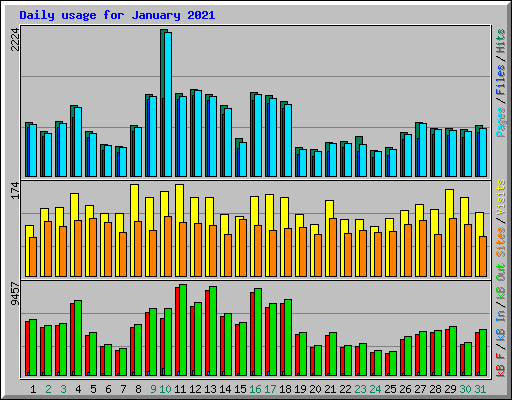Click day label 18 on the x-axis

[285, 389]
